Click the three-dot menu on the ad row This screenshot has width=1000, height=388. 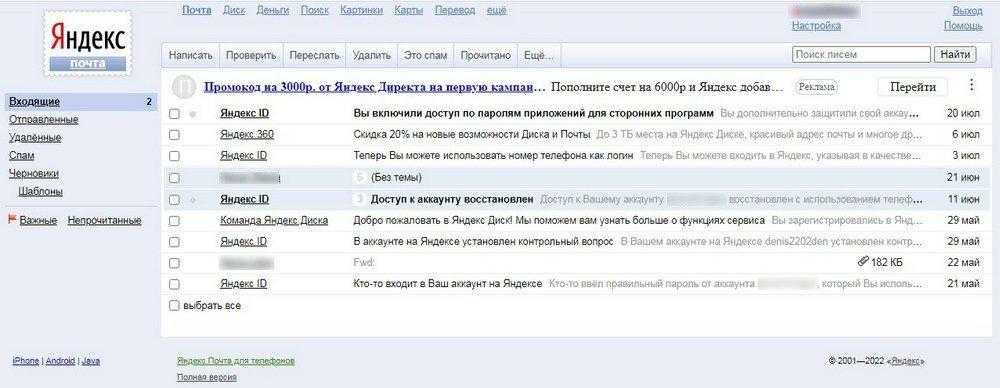click(971, 86)
